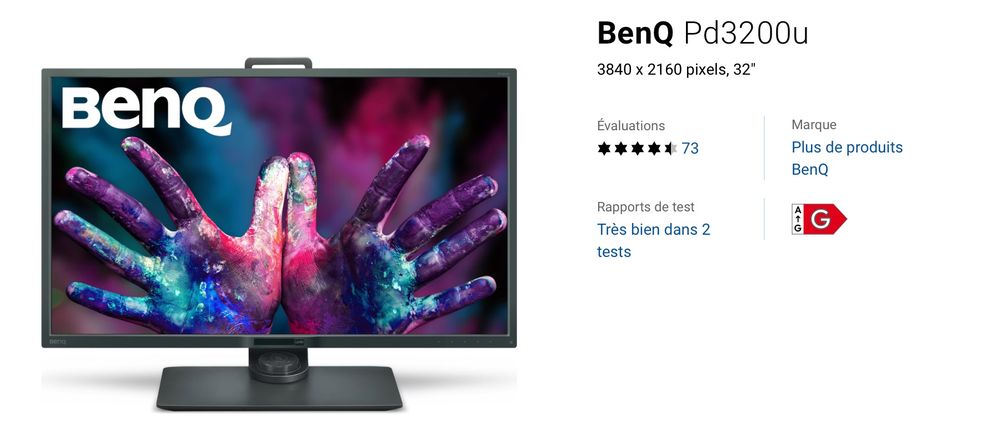The width and height of the screenshot is (1000, 439).
Task: Click the monitor's rectangular stand base
Action: pyautogui.click(x=279, y=388)
